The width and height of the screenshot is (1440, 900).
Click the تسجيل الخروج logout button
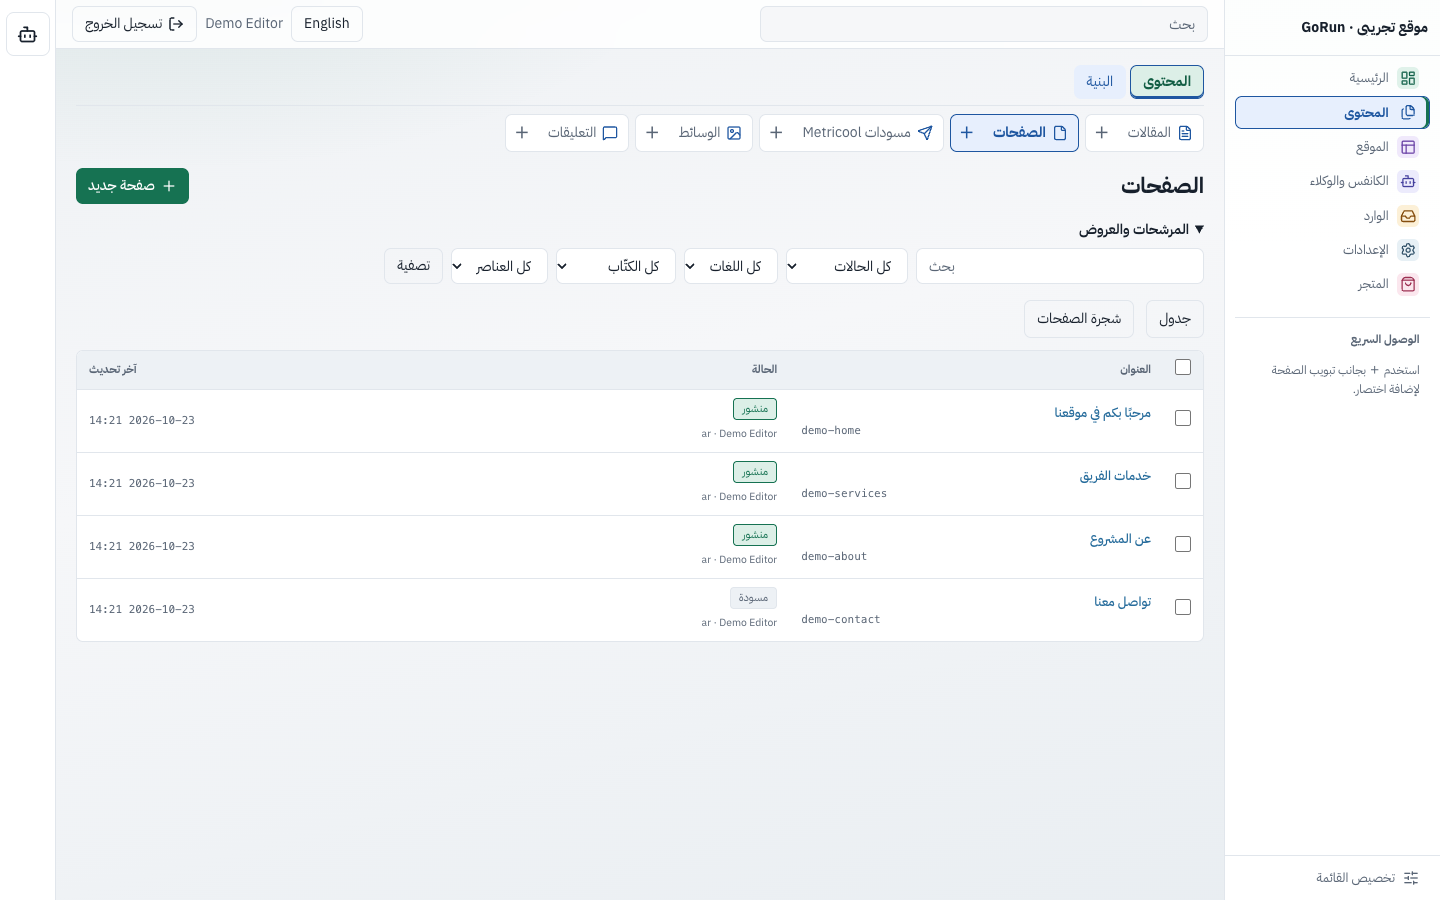tap(134, 24)
